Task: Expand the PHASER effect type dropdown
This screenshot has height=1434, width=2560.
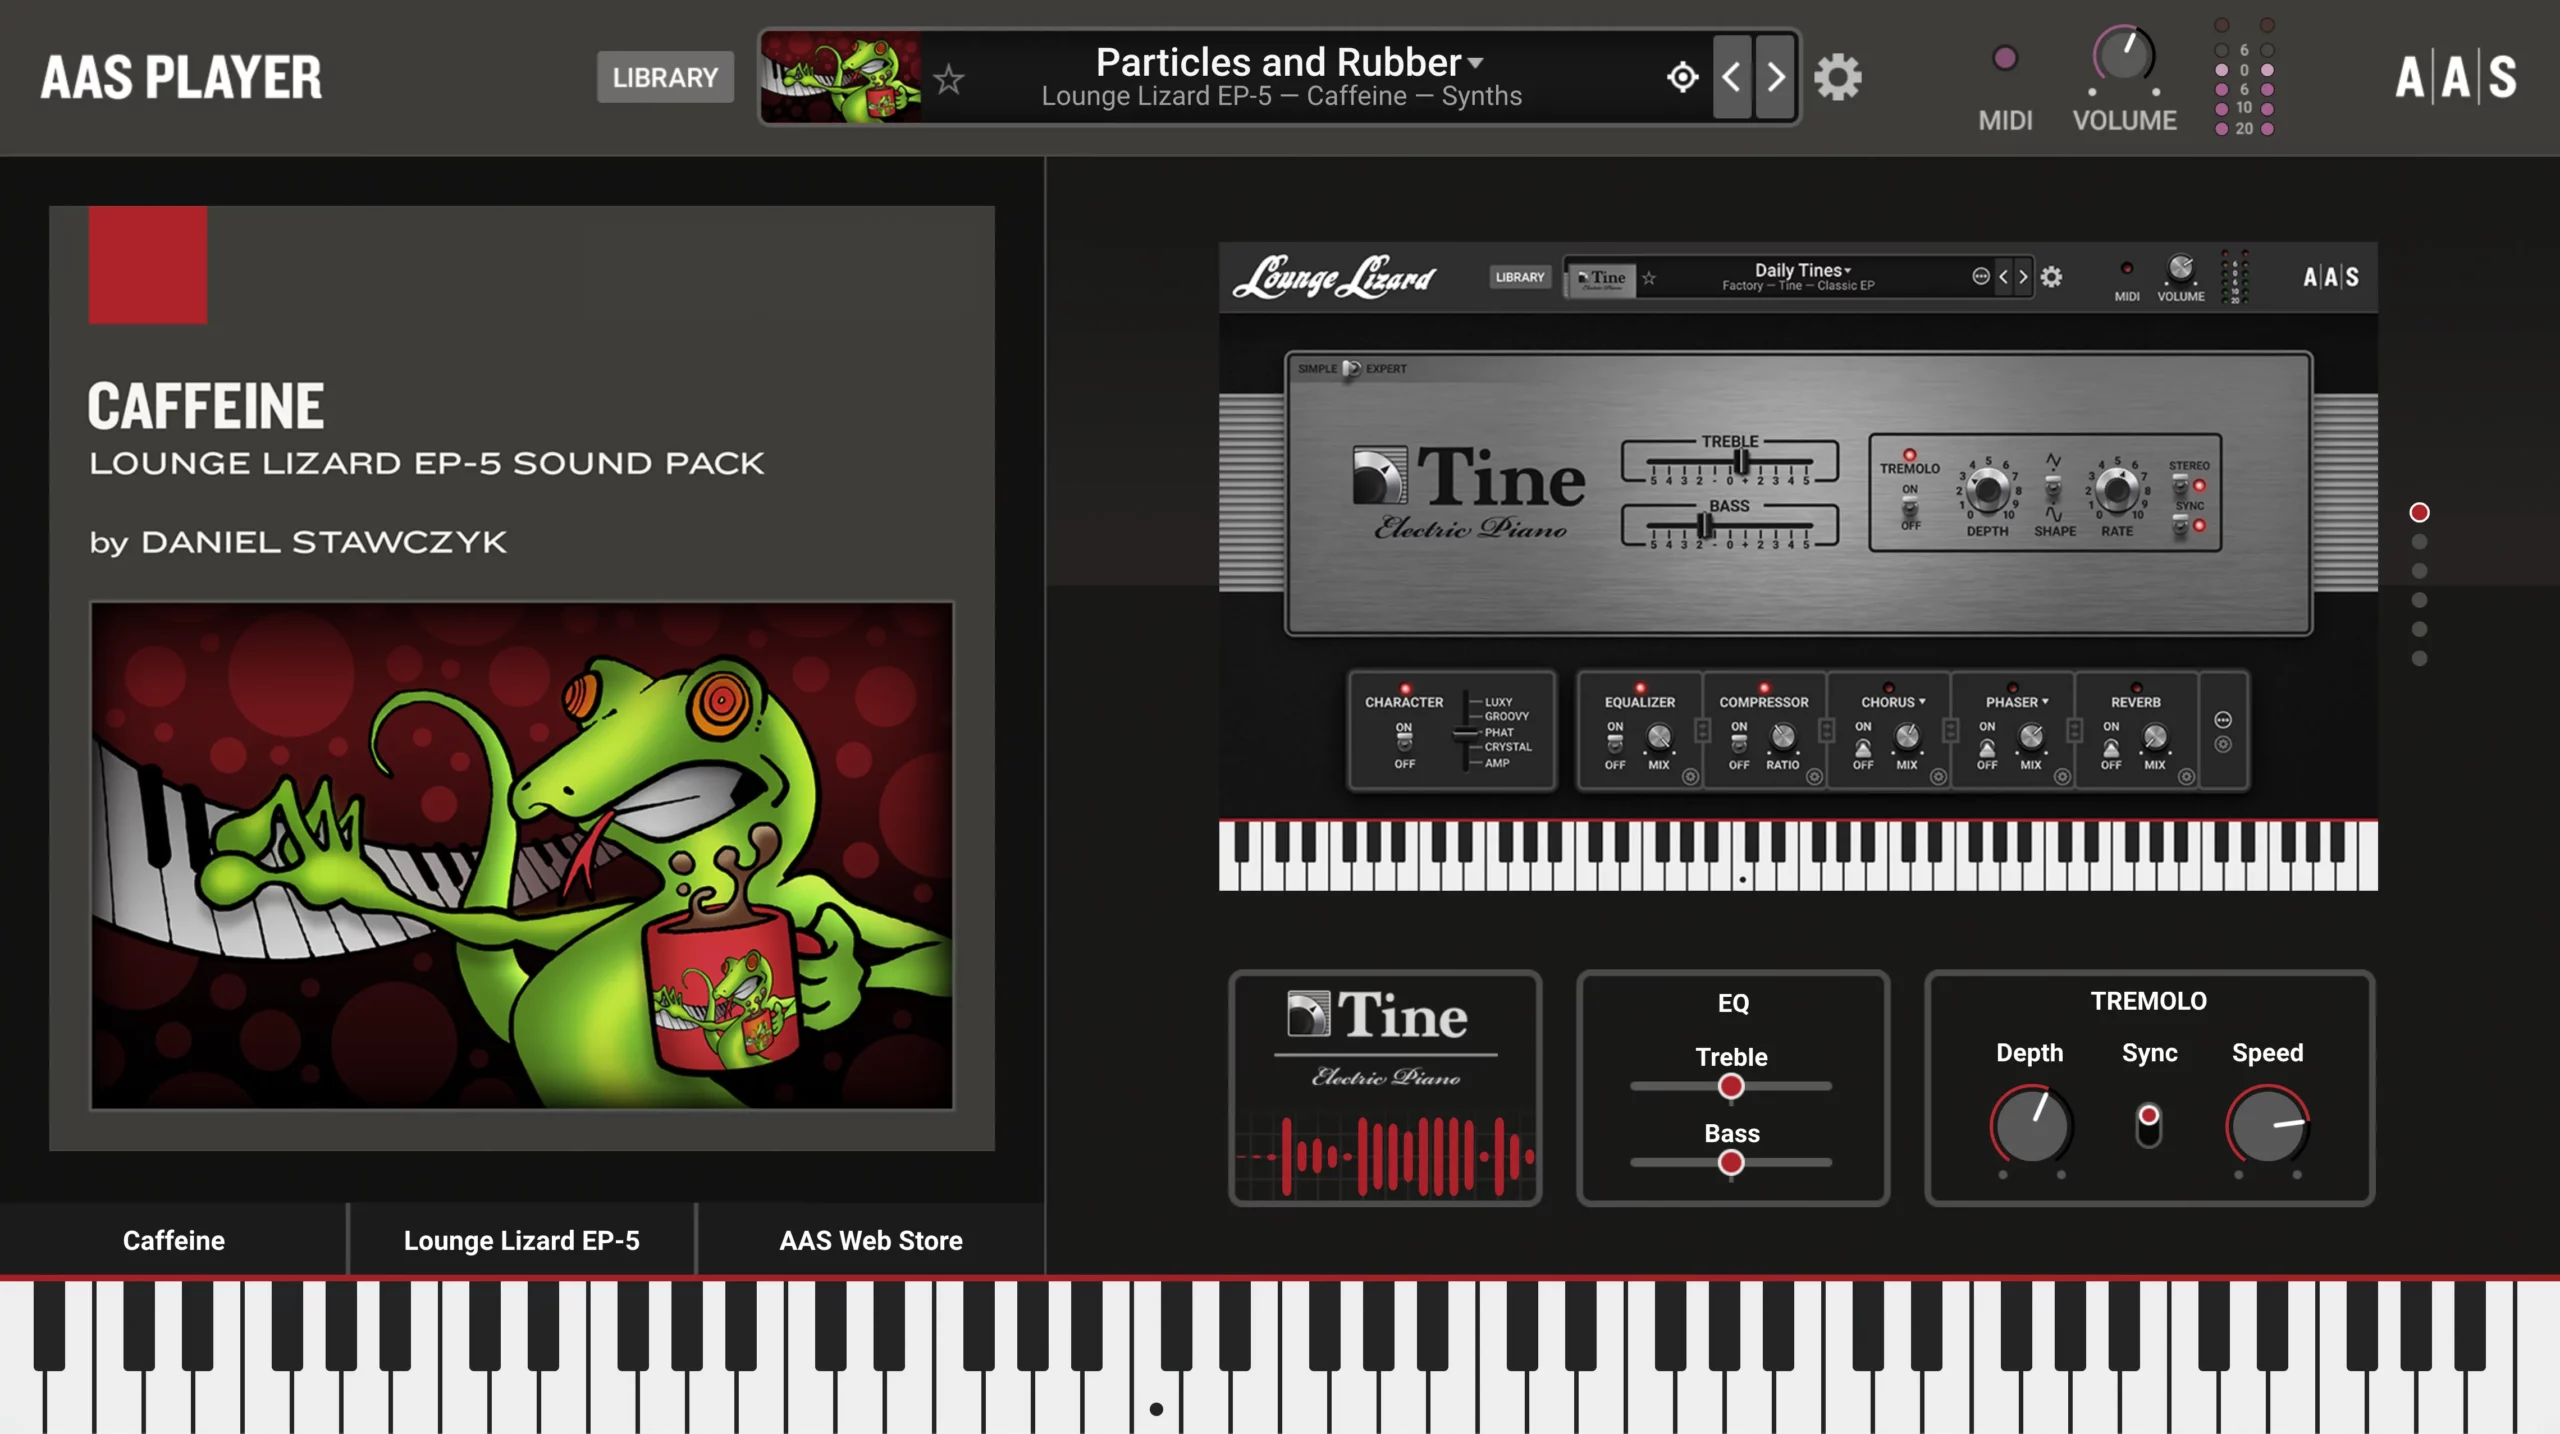Action: 2017,702
